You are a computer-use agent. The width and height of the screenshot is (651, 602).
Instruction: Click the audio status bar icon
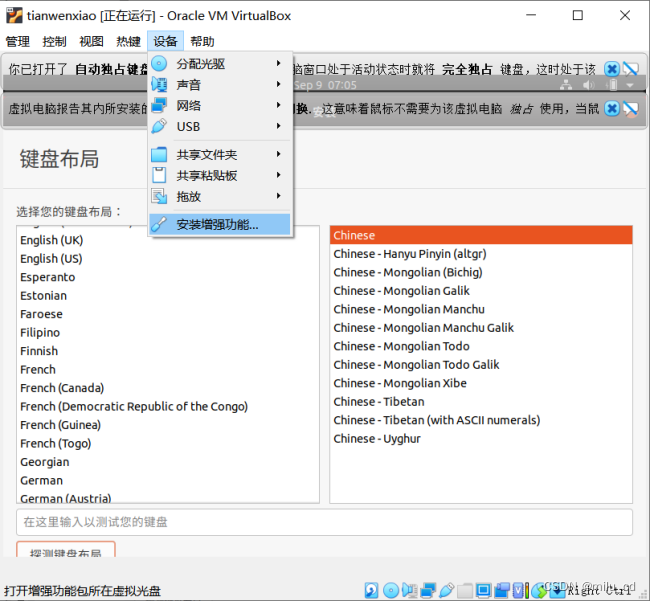(x=409, y=590)
